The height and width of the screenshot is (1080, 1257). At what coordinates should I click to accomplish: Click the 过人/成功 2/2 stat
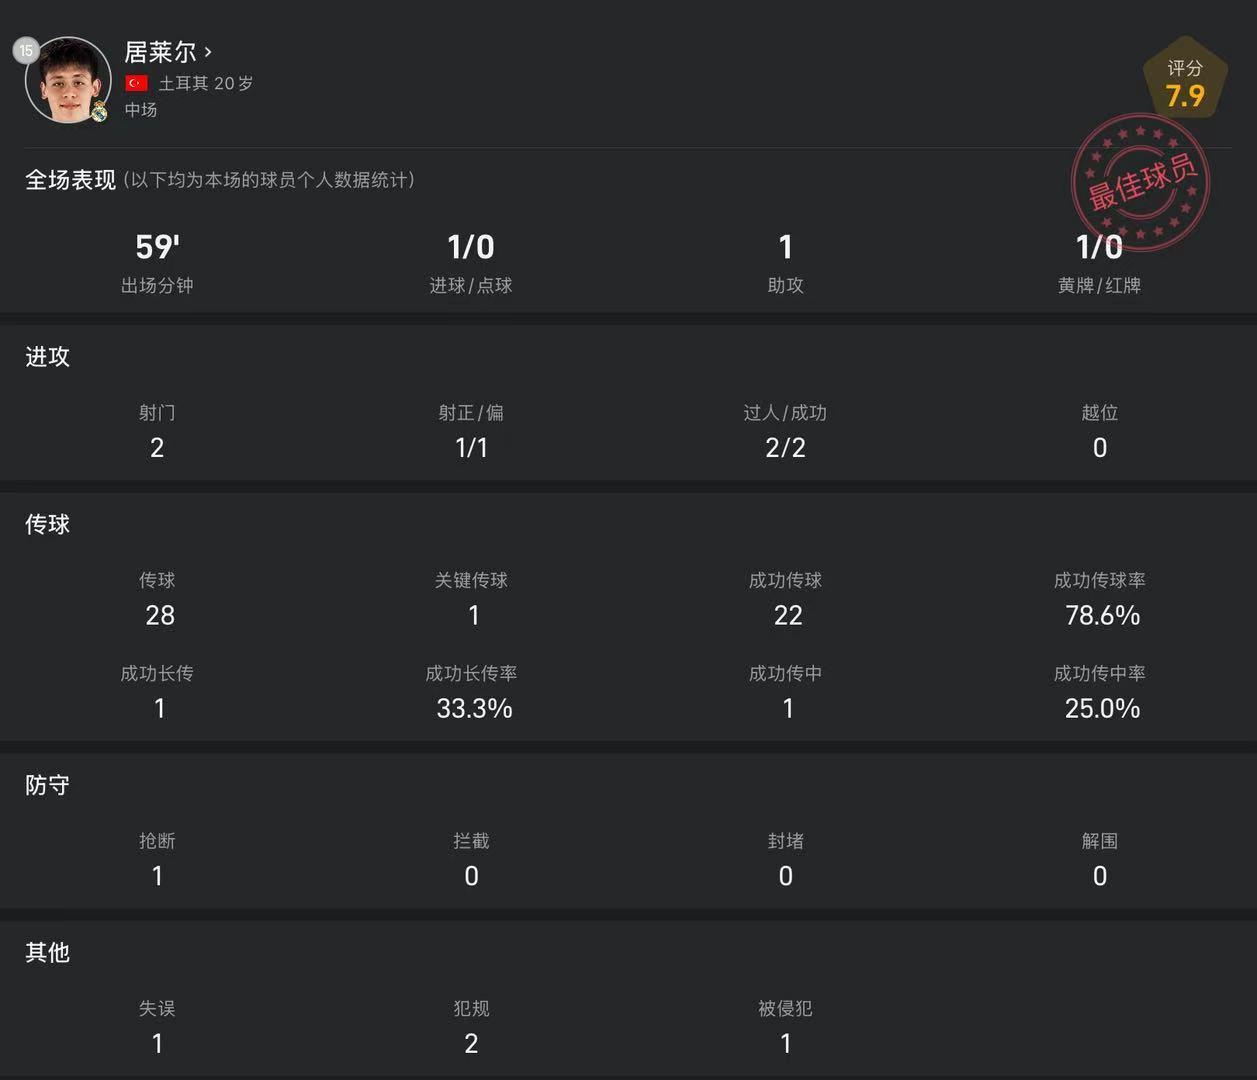tap(785, 430)
